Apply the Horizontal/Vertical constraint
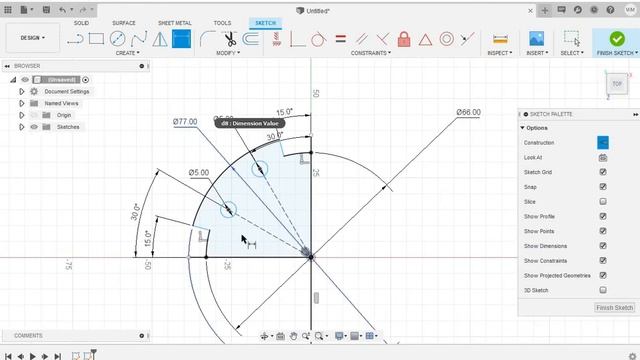Image resolution: width=640 pixels, height=360 pixels. click(x=277, y=39)
